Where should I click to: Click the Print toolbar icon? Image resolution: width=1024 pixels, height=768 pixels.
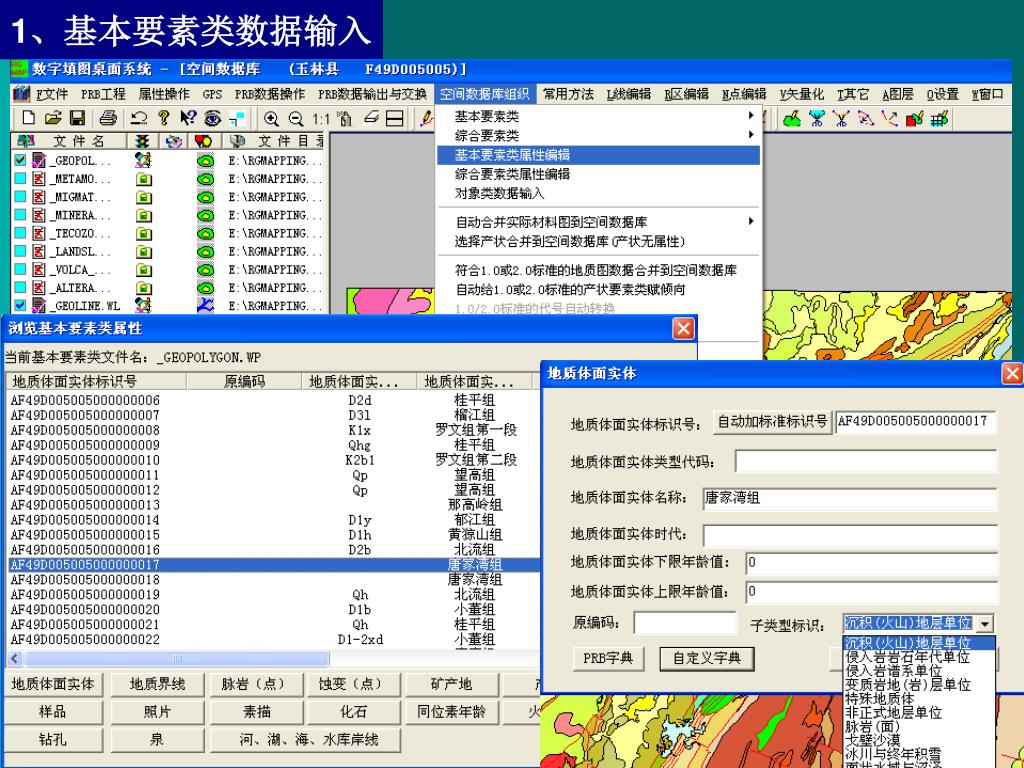[108, 118]
